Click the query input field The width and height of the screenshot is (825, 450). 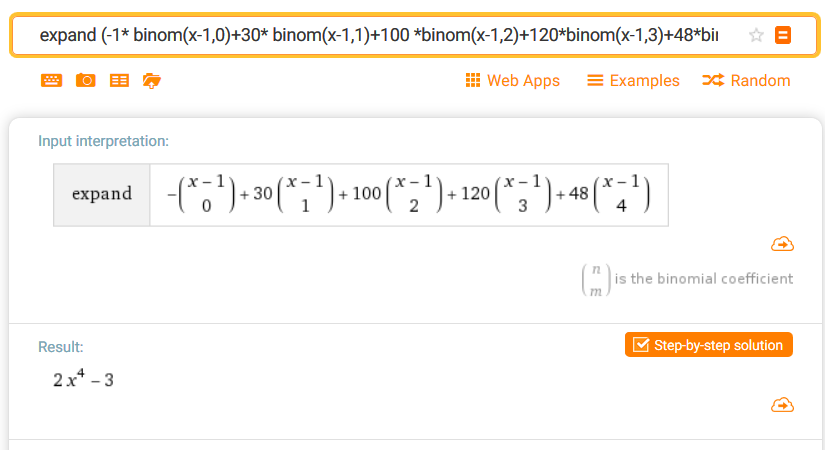pos(378,35)
